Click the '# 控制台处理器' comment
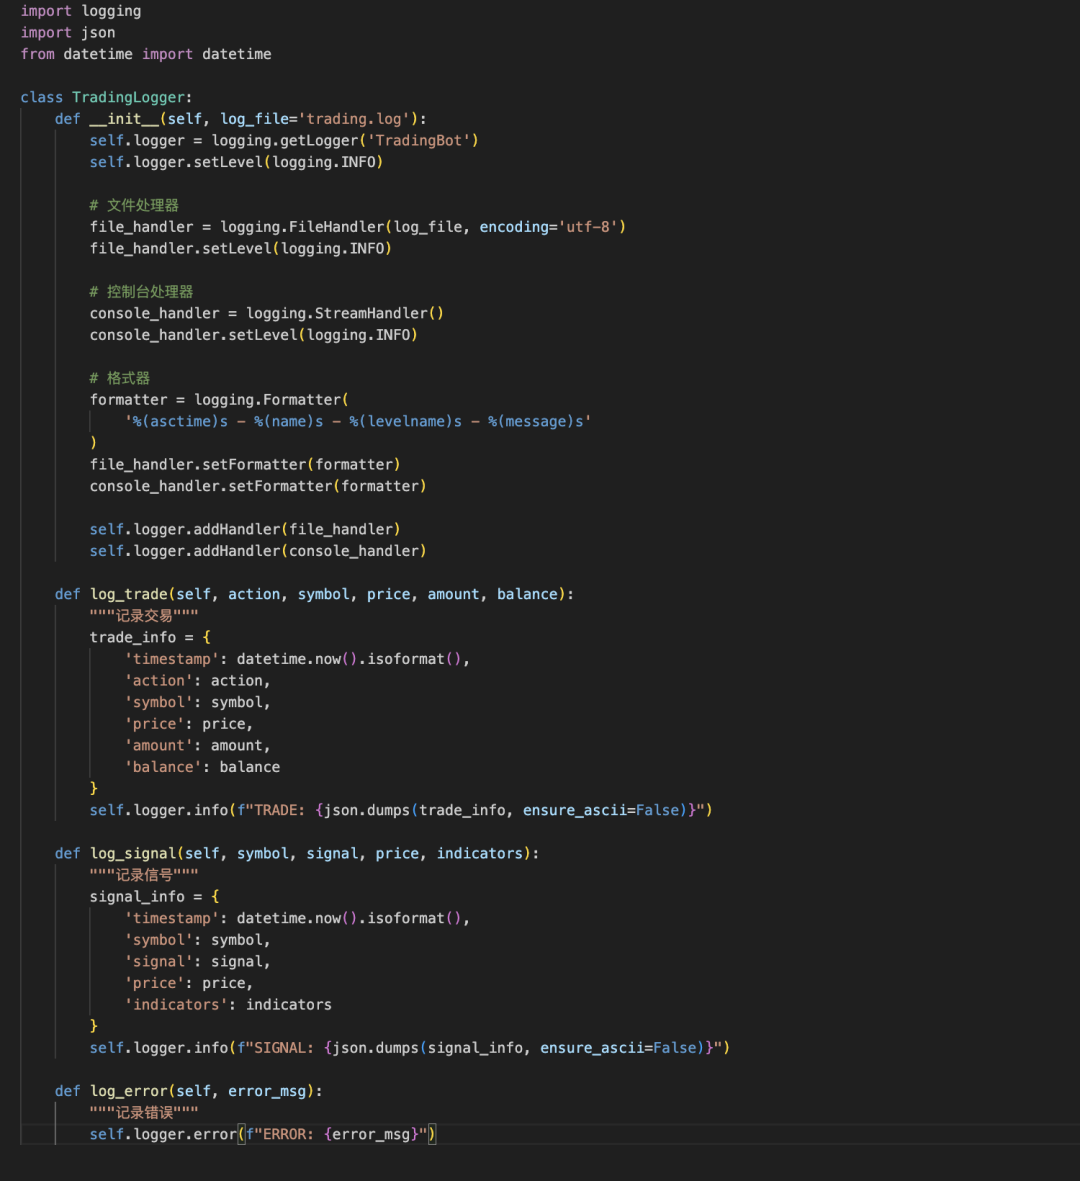The image size is (1080, 1181). pos(142,291)
